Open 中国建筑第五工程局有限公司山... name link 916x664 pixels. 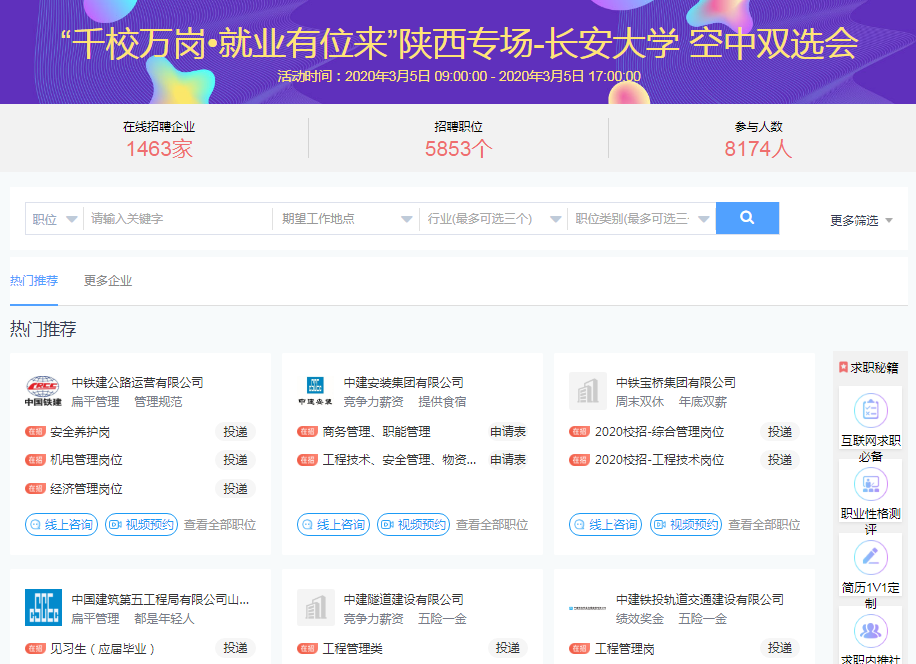point(160,599)
